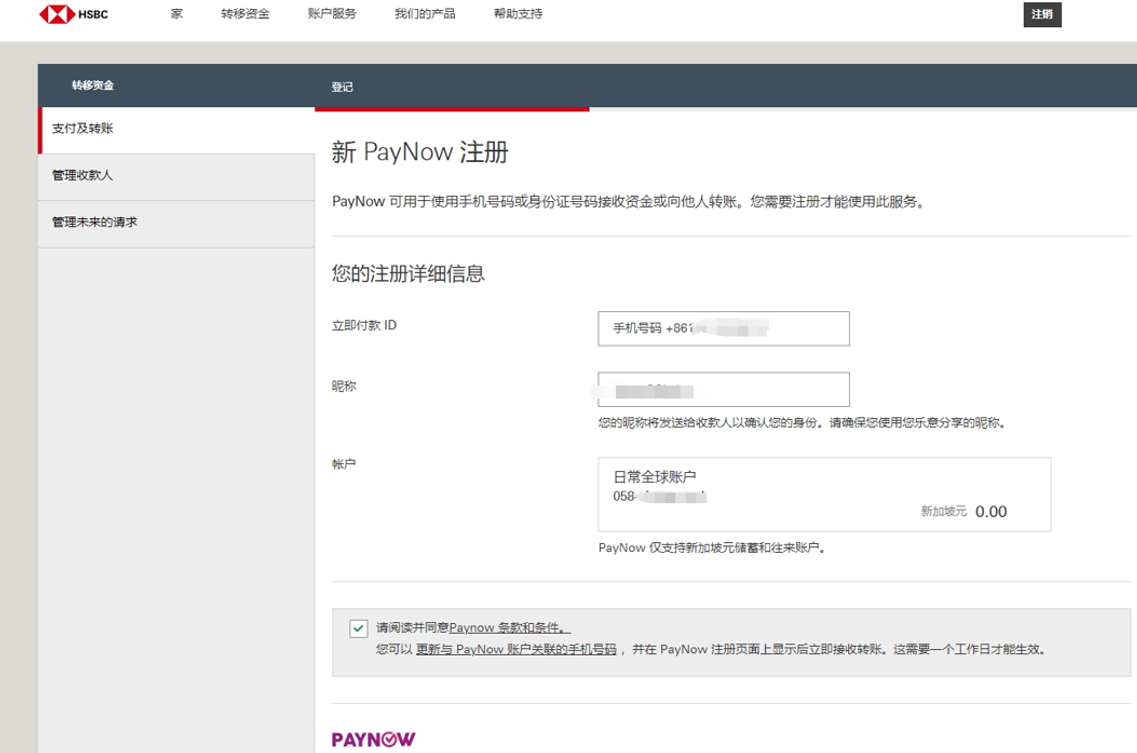Click the 立即付款 ID phone number field
This screenshot has height=753, width=1137.
tap(722, 328)
